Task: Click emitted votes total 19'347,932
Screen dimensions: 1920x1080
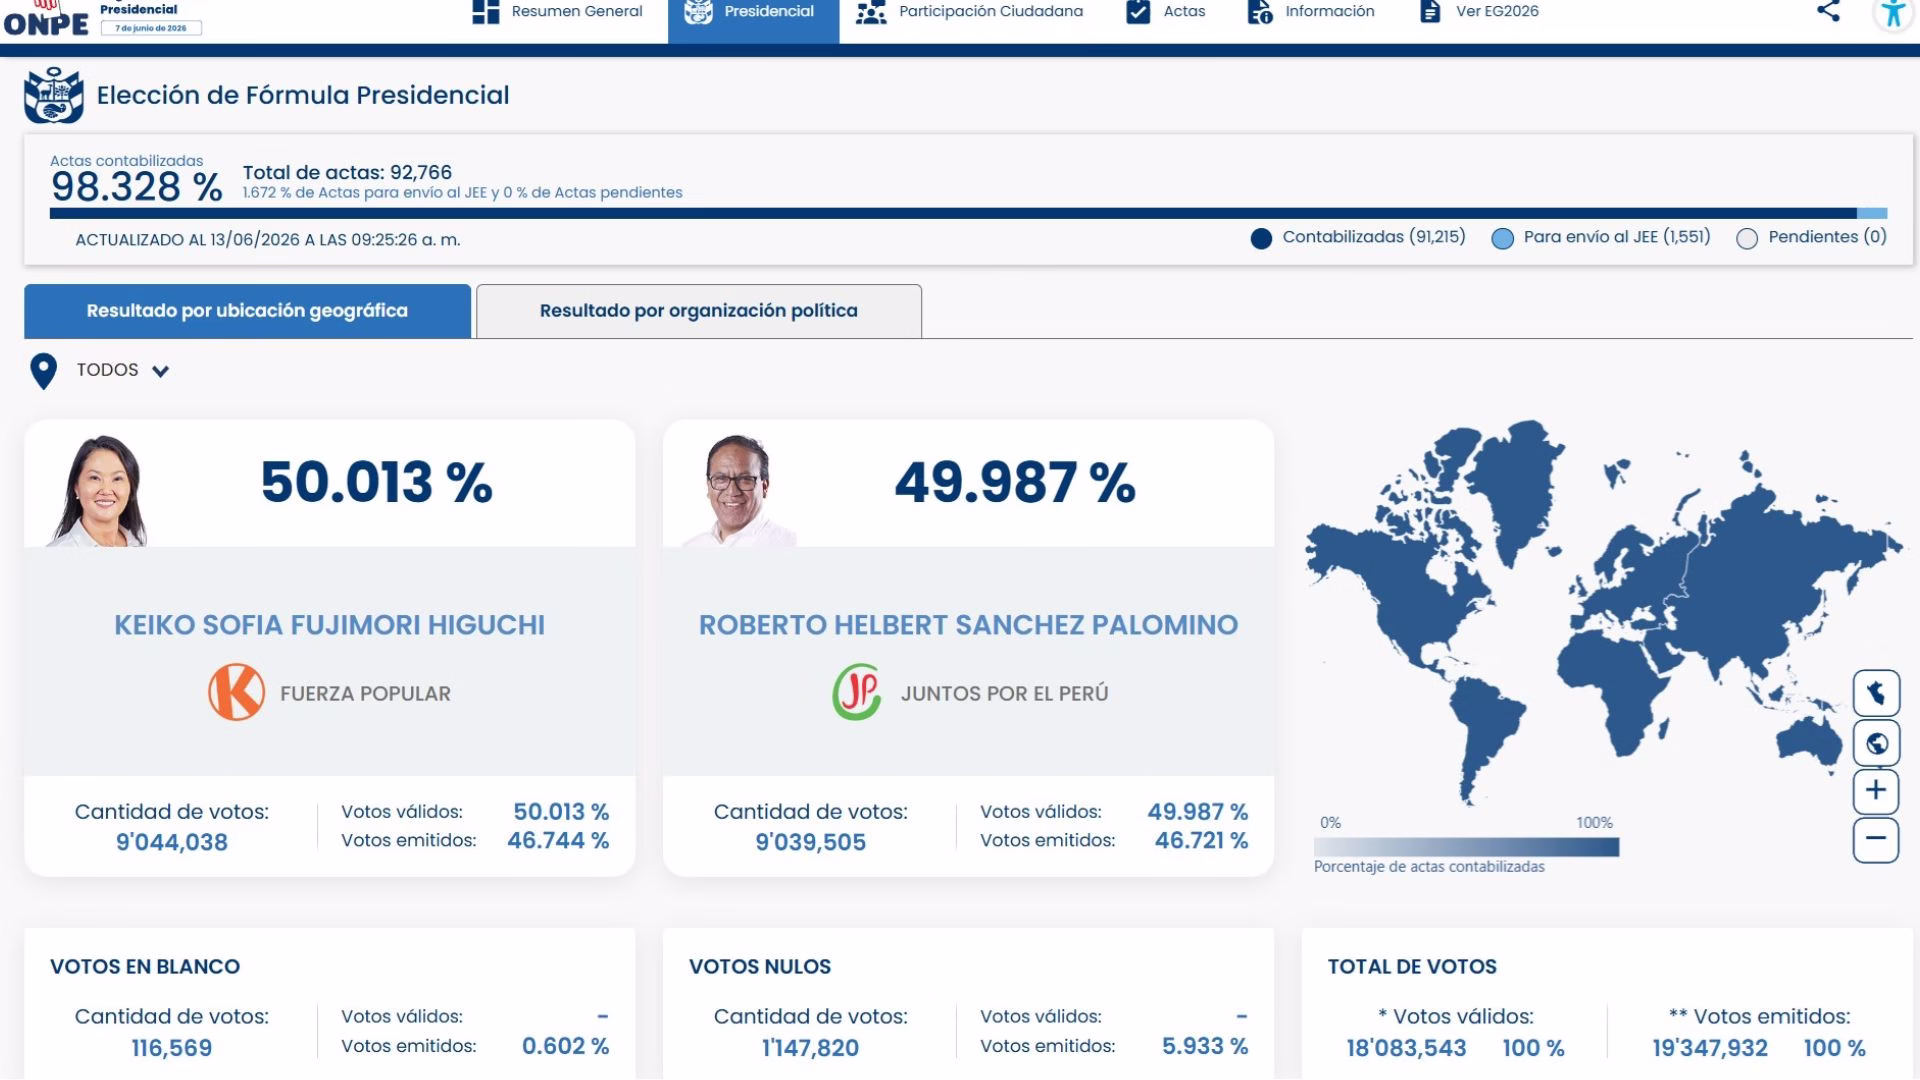Action: point(1710,1048)
